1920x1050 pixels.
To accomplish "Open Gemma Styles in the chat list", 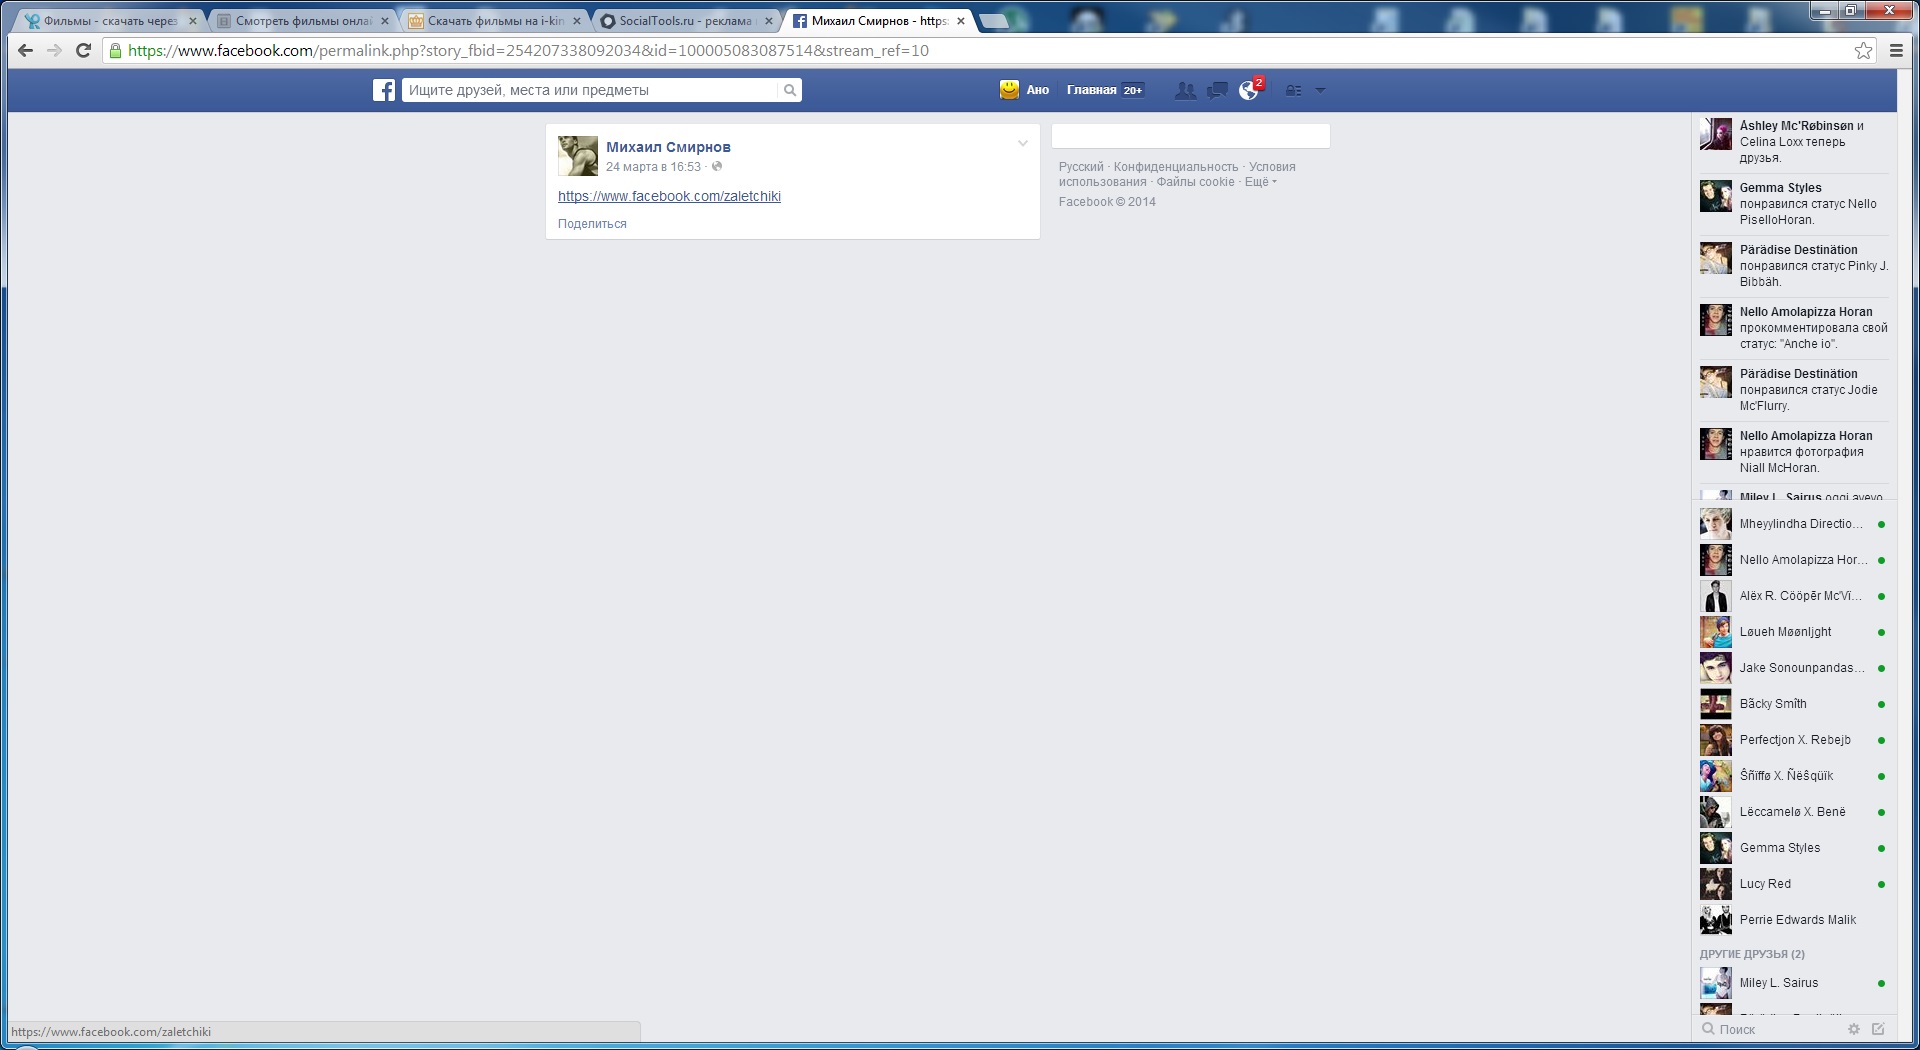I will point(1794,848).
